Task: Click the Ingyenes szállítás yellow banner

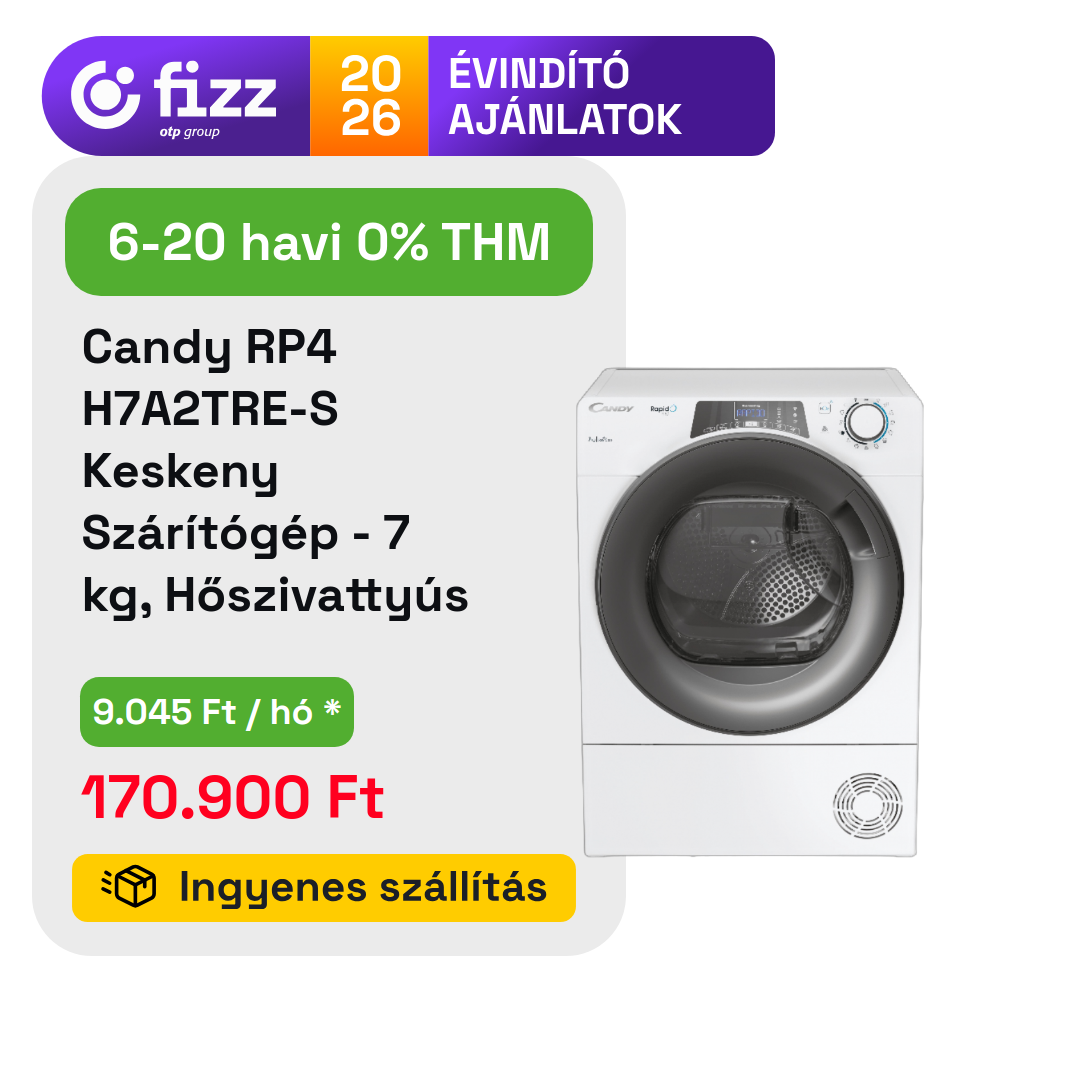Action: [x=324, y=887]
